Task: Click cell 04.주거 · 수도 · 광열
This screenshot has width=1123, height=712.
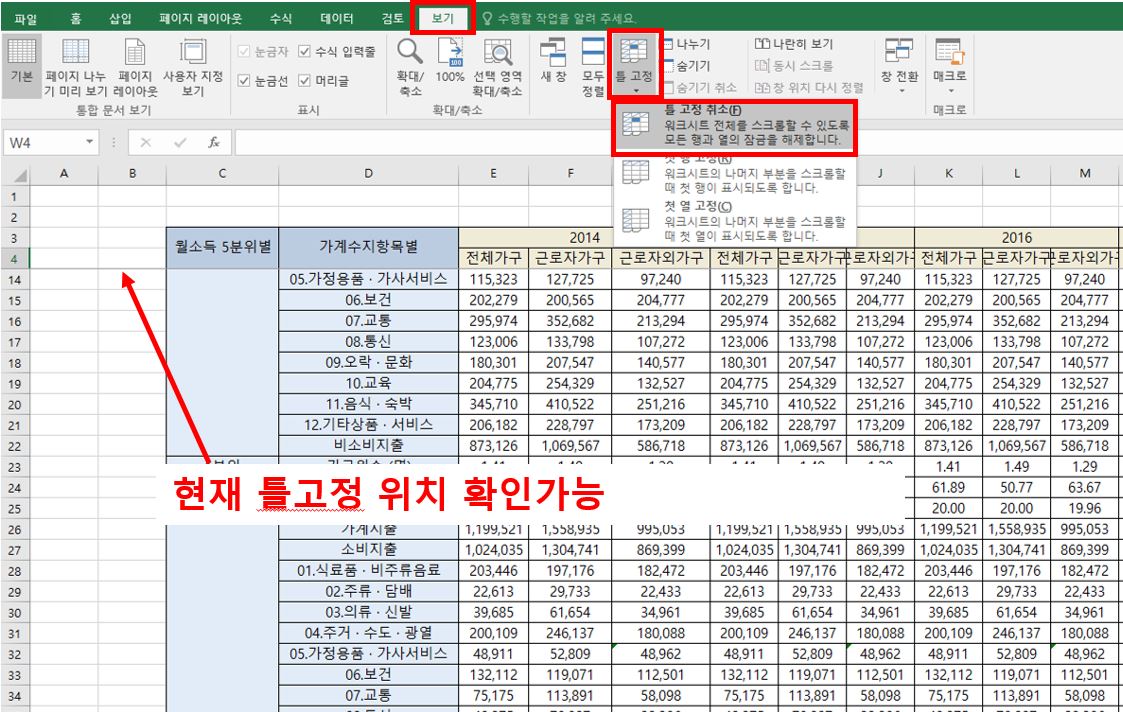Action: click(368, 633)
